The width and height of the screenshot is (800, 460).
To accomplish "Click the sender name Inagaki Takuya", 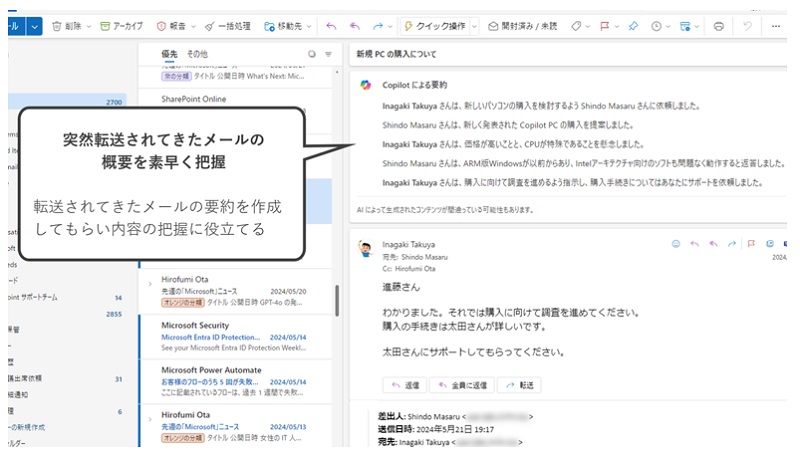I will [408, 245].
